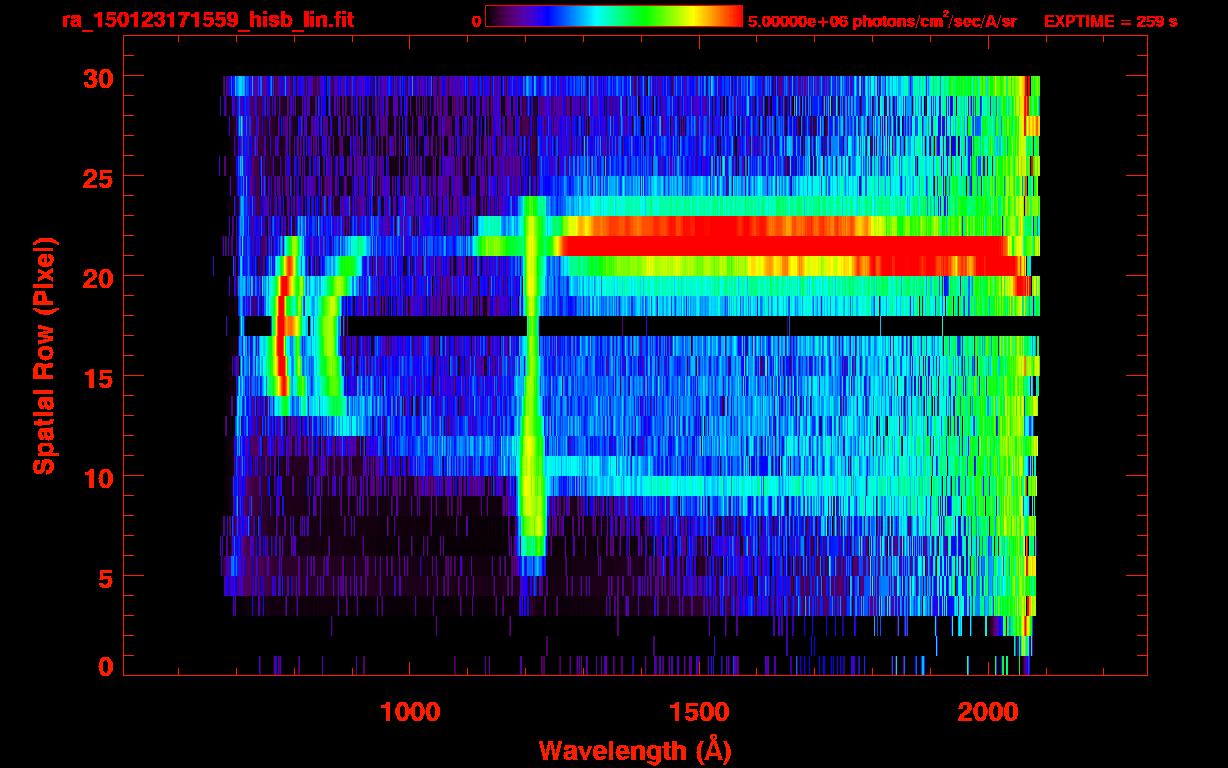Click the color bar minimum label 0
The width and height of the screenshot is (1228, 768).
pos(476,21)
